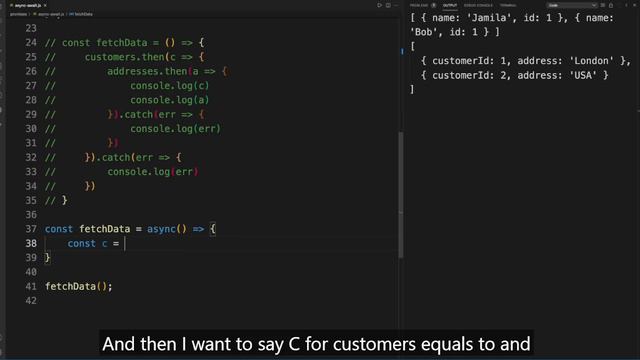Image resolution: width=640 pixels, height=360 pixels.
Task: Click 'Bob' in the output panel
Action: point(424,32)
